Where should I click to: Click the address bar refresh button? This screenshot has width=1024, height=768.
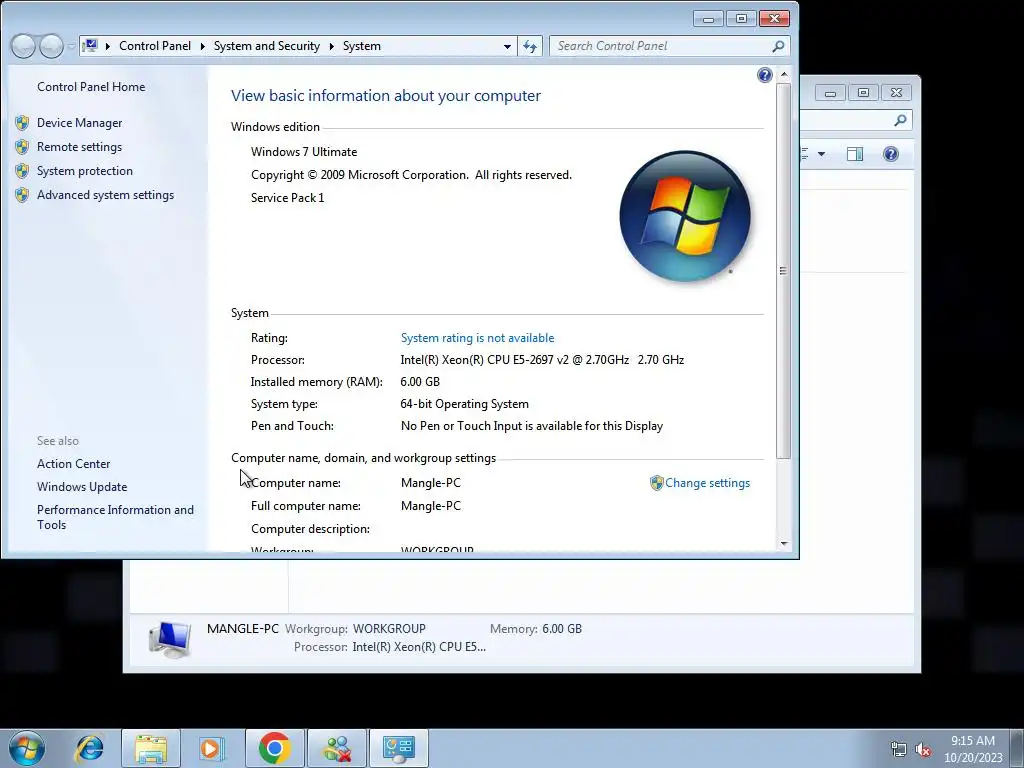tap(530, 46)
